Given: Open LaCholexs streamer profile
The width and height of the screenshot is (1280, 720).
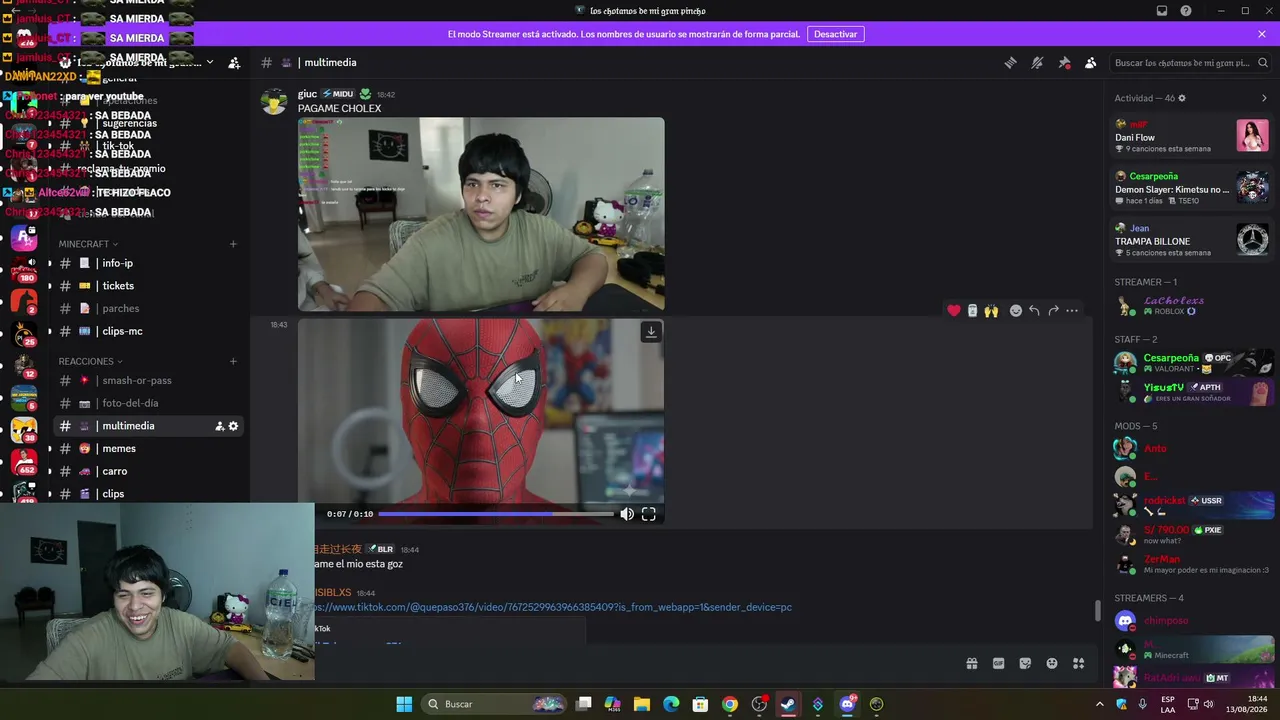Looking at the screenshot, I should 1192,305.
